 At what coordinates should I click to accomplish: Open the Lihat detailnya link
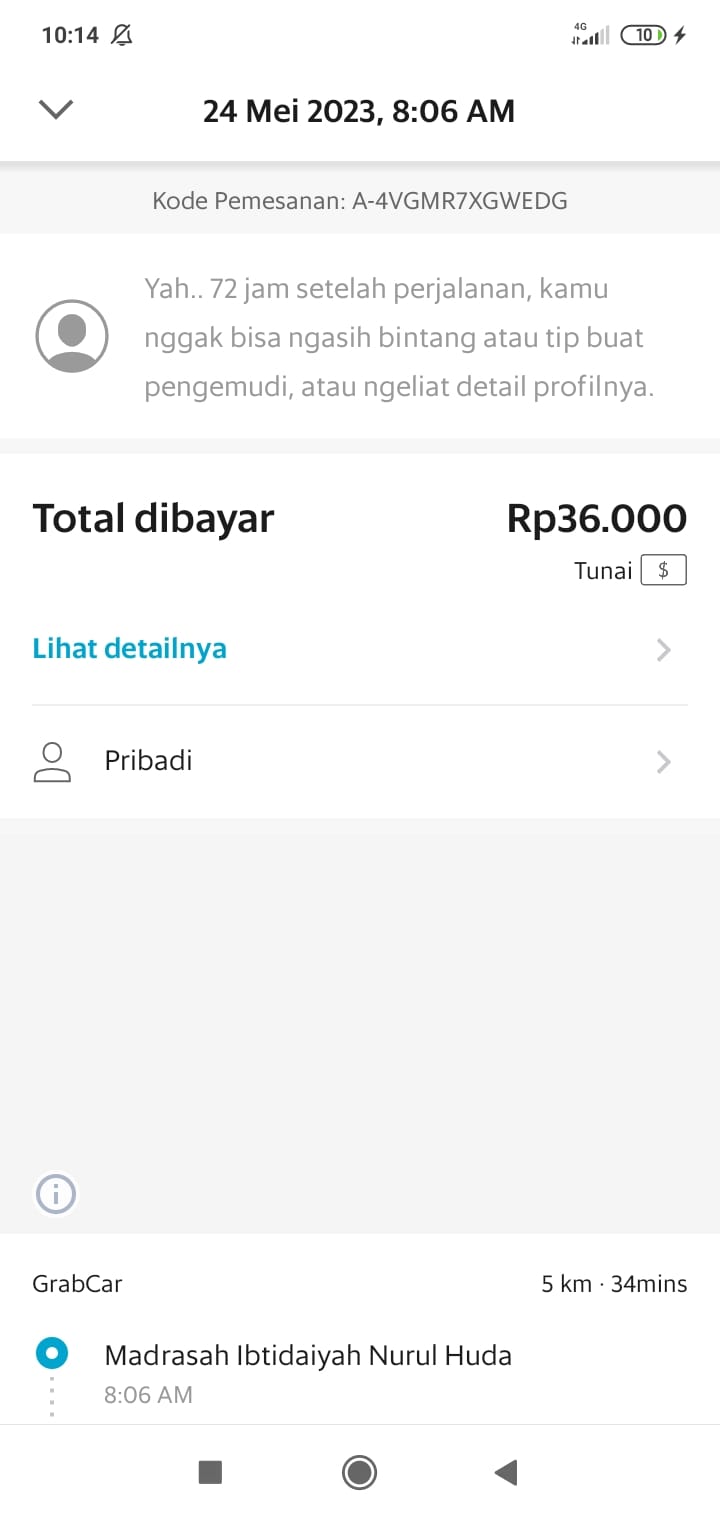click(130, 649)
